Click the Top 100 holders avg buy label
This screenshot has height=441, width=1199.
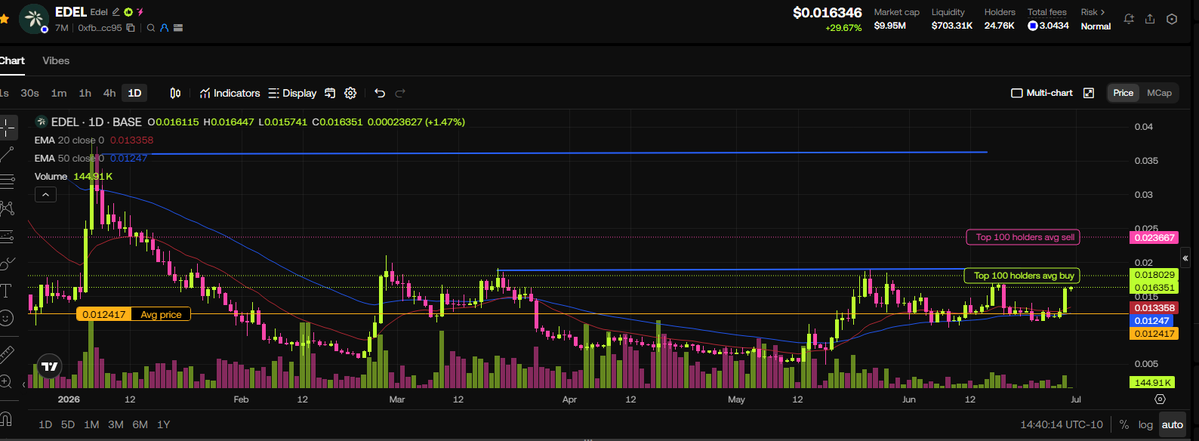(1024, 275)
